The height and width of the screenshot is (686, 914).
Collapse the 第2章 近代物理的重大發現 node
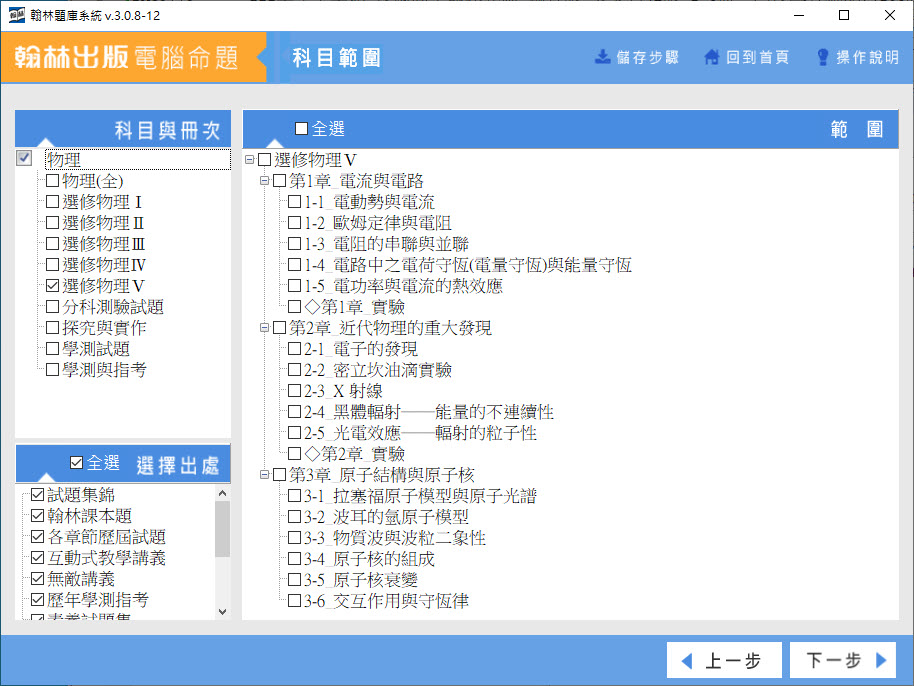point(265,328)
